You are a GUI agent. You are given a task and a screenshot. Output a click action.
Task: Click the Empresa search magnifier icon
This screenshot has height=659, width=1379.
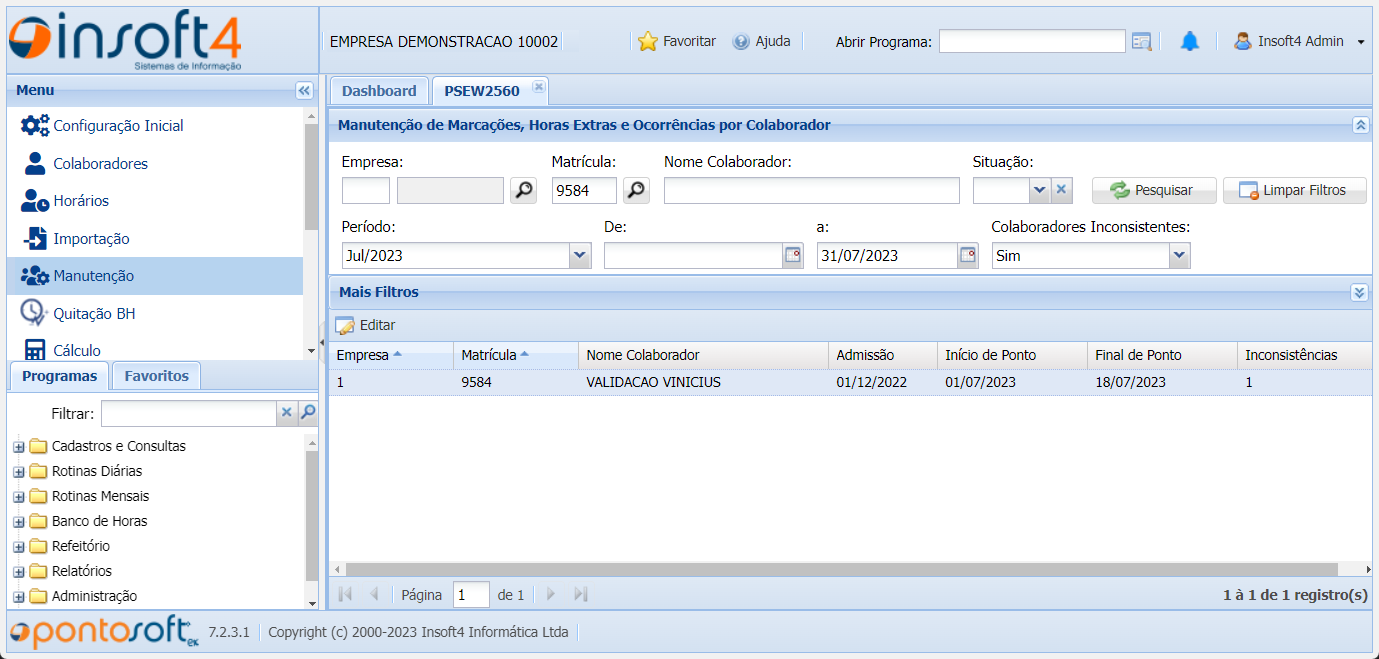[x=522, y=190]
